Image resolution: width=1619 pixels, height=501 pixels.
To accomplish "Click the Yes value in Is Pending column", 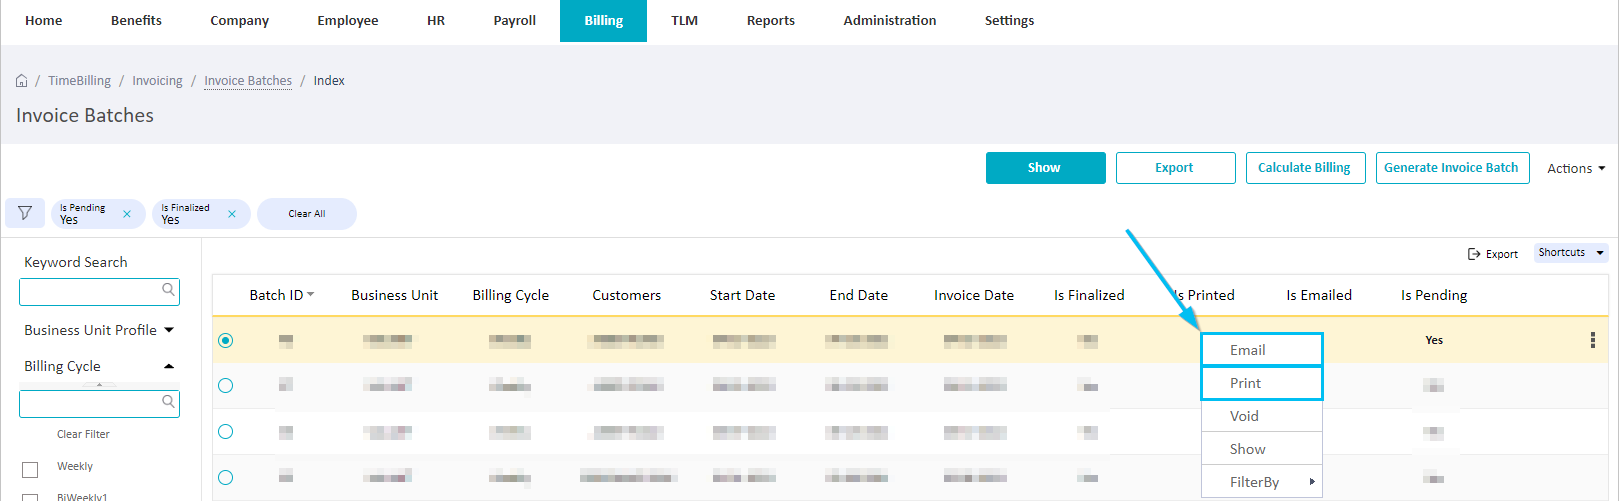I will (x=1434, y=340).
